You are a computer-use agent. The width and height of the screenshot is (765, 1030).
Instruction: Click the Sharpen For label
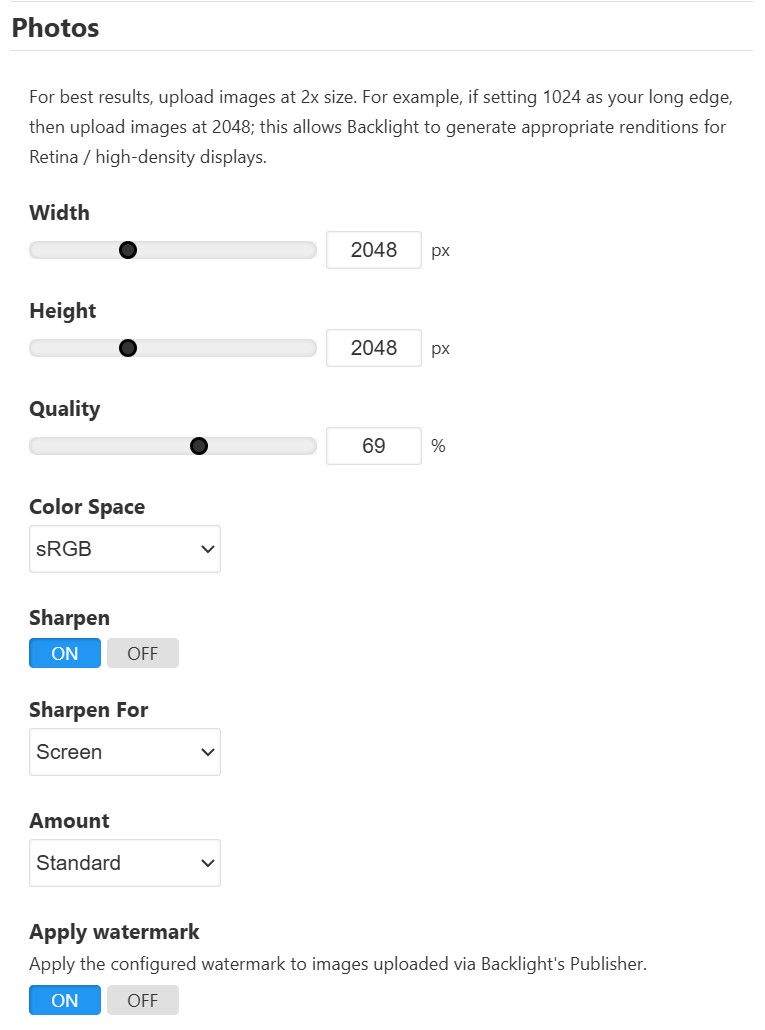(x=88, y=710)
